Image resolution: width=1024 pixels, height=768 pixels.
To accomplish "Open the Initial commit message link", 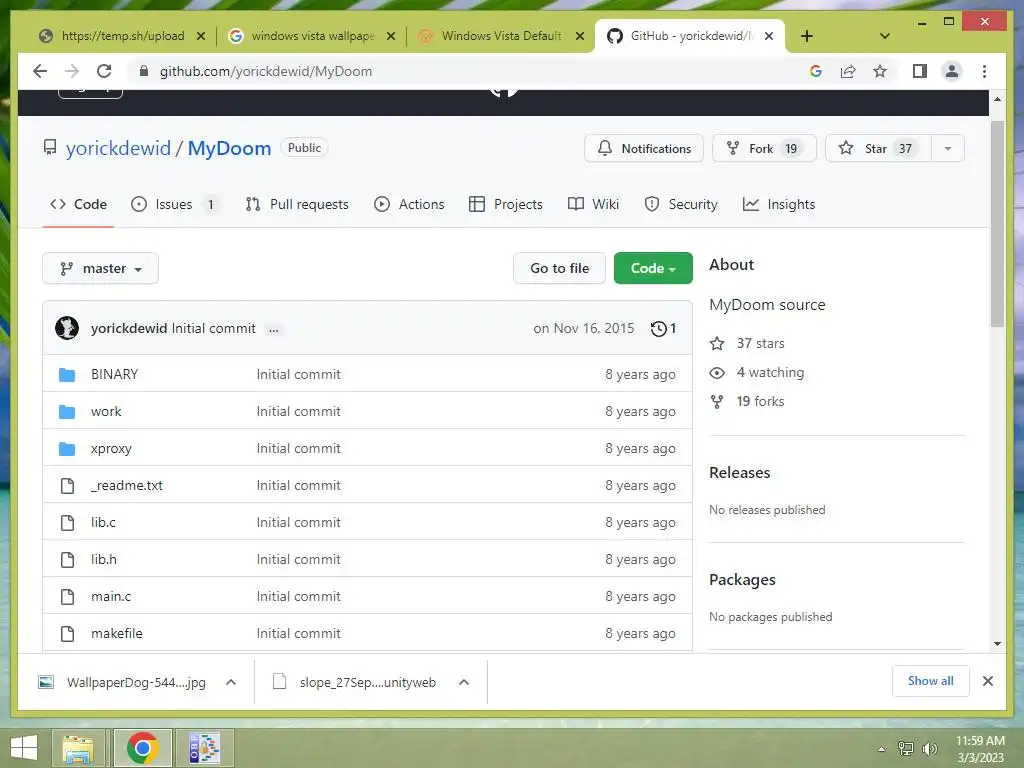I will point(214,328).
